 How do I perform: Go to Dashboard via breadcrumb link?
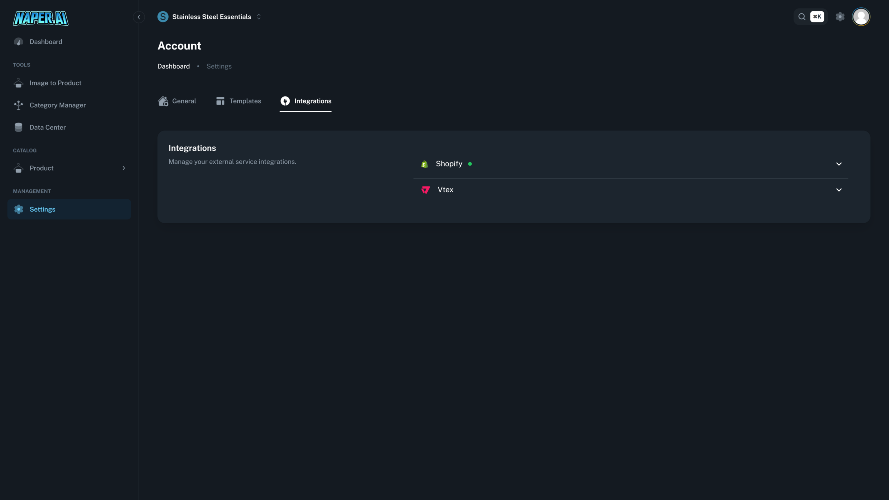point(173,66)
